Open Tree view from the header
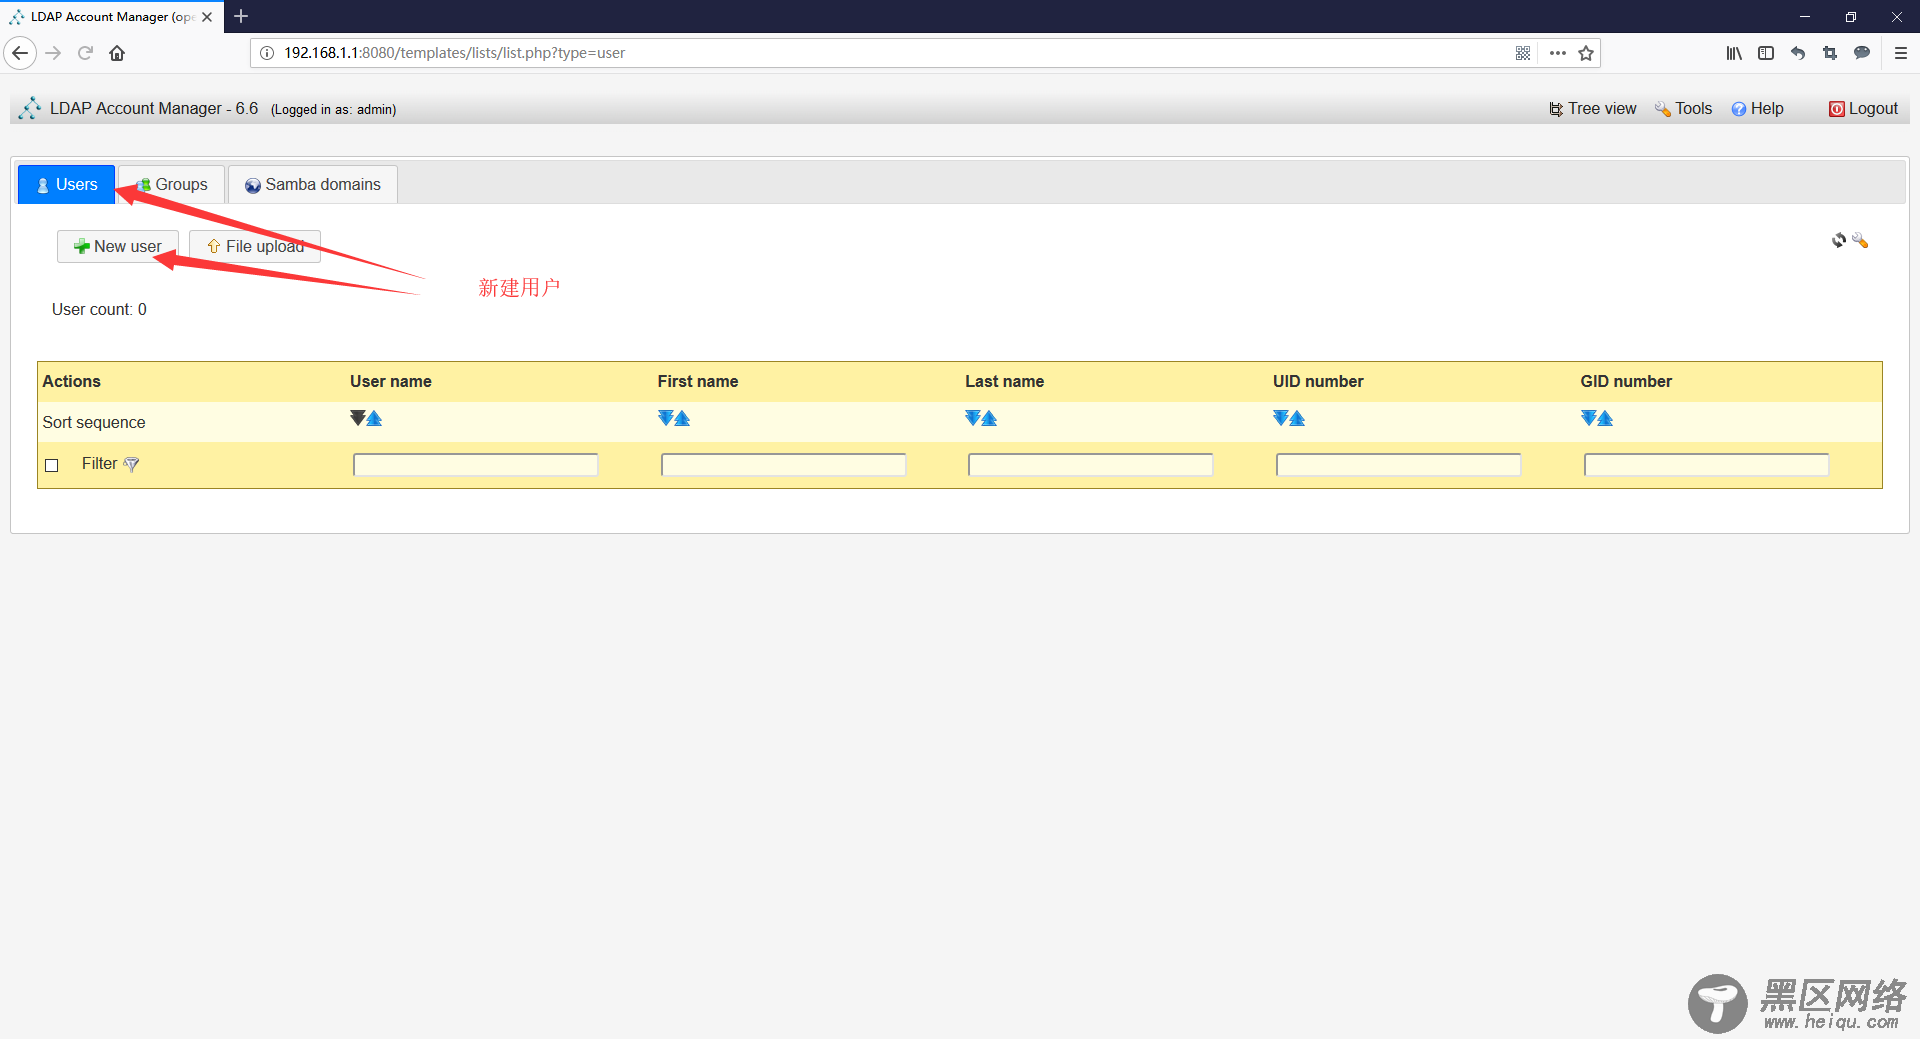This screenshot has width=1920, height=1039. tap(1592, 109)
